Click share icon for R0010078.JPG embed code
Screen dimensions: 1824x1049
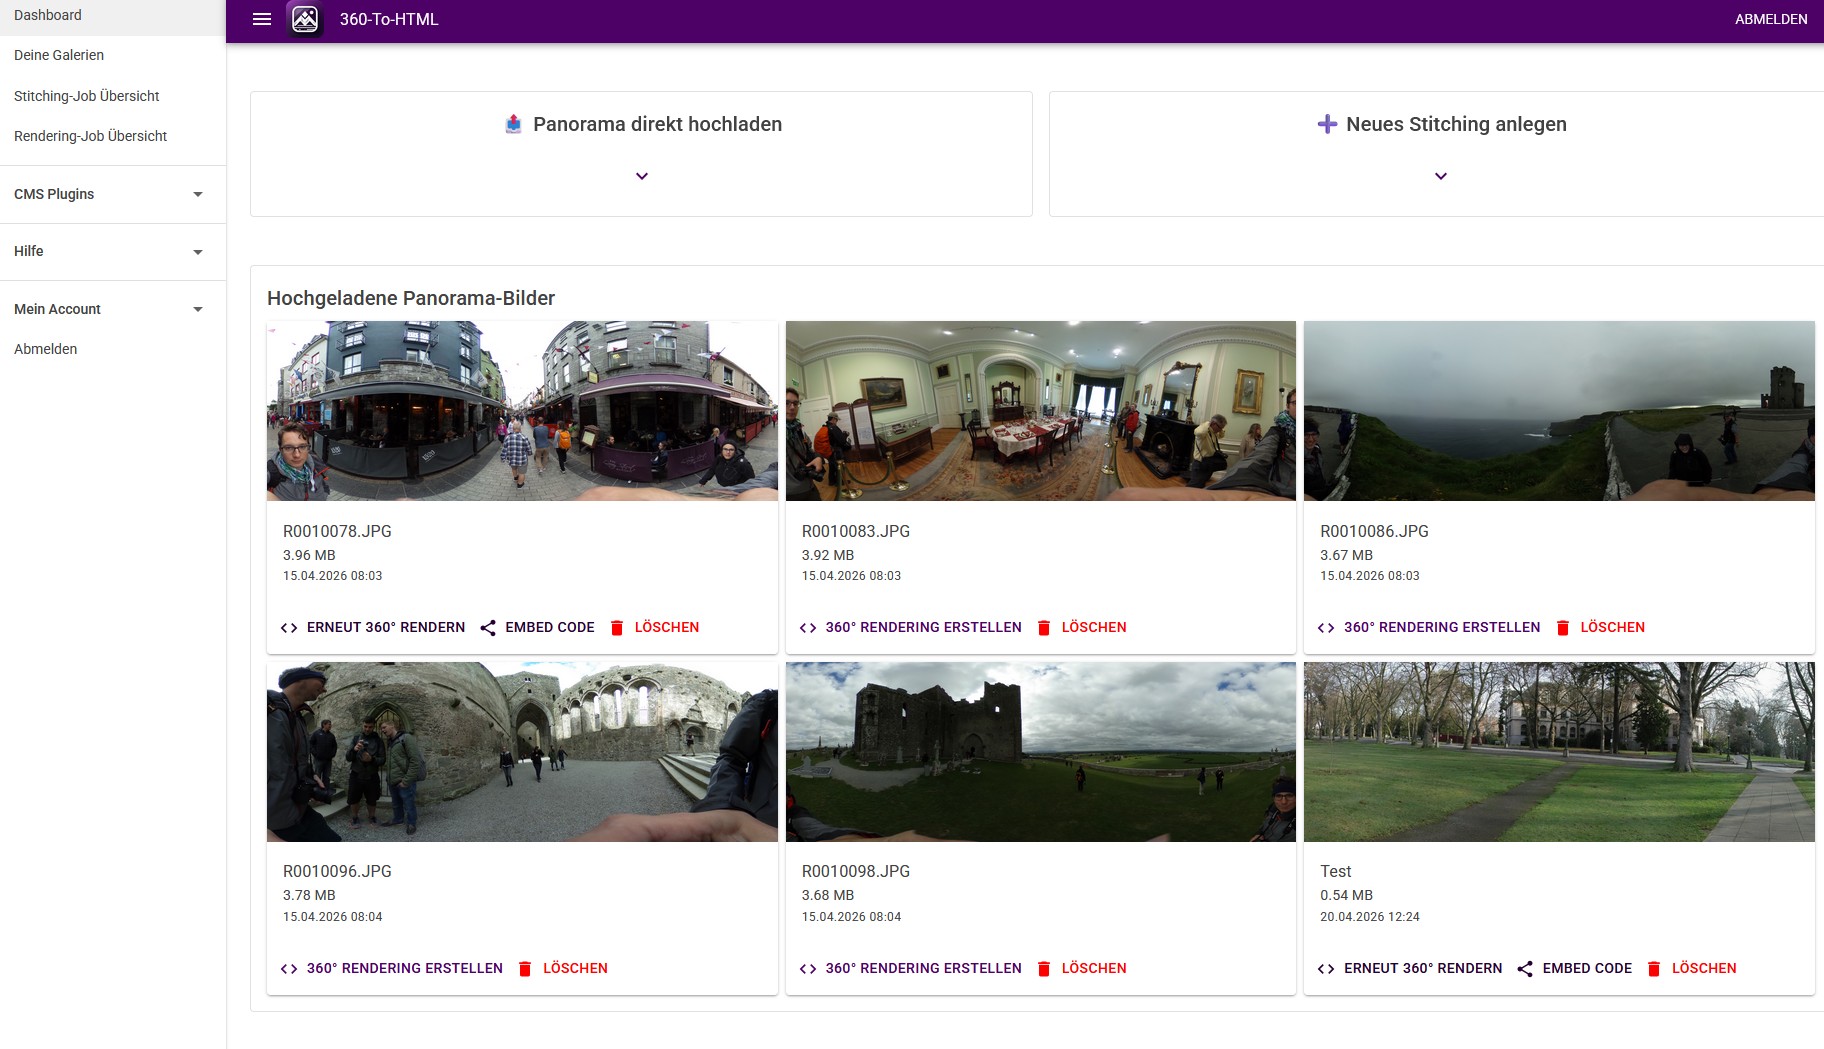[488, 628]
